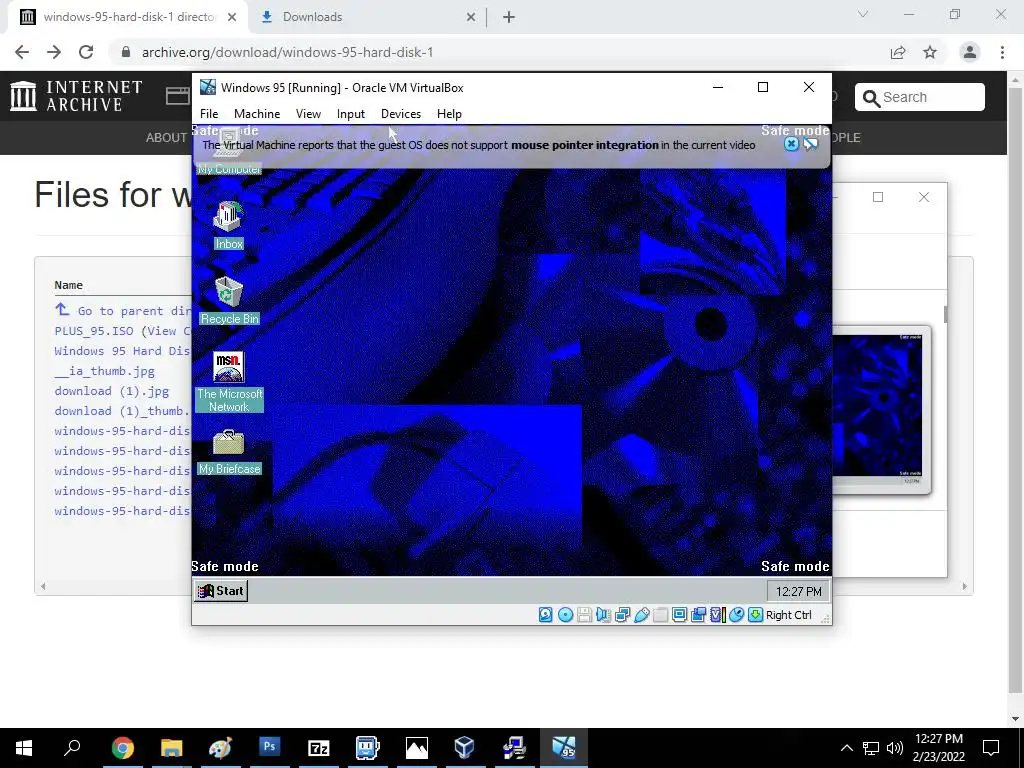Open the notification center icon
Image resolution: width=1024 pixels, height=768 pixels.
pos(991,748)
